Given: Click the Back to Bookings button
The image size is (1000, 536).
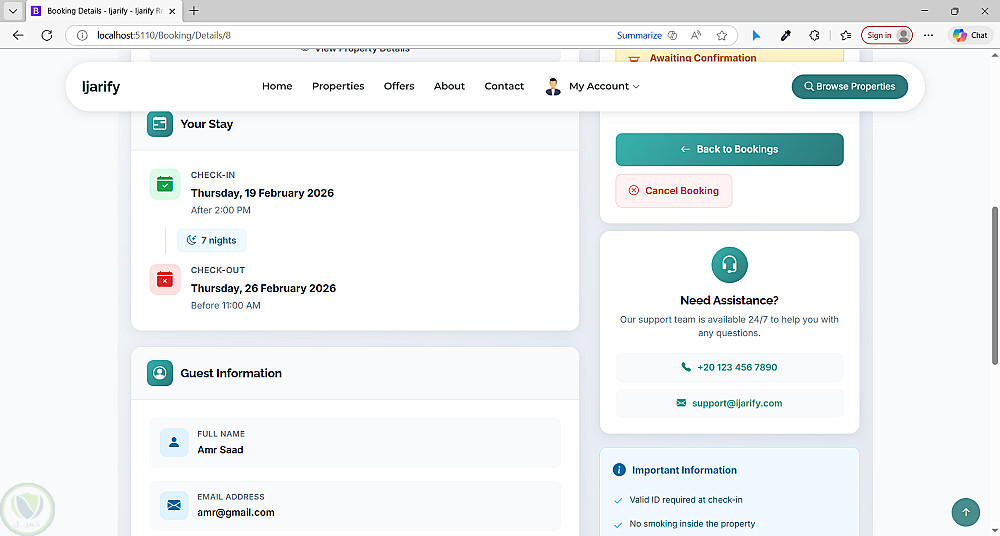Looking at the screenshot, I should pyautogui.click(x=729, y=149).
